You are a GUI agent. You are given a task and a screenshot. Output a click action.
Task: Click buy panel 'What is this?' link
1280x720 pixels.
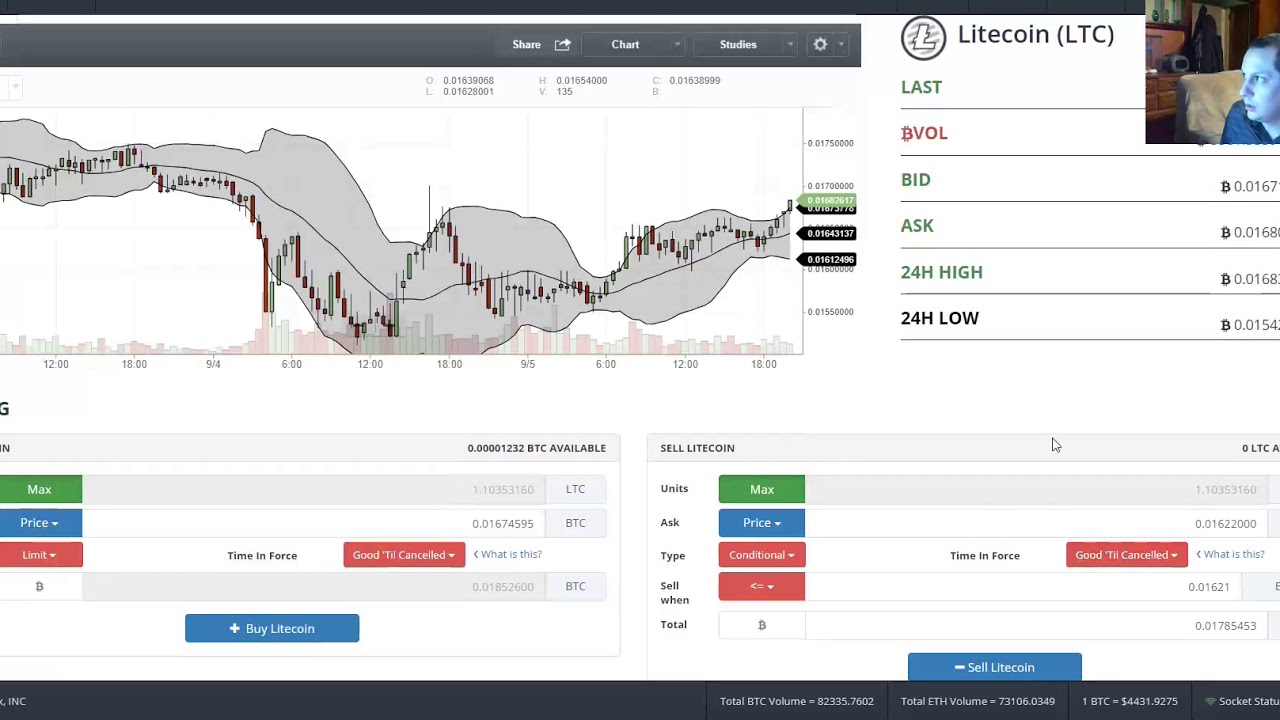[508, 554]
